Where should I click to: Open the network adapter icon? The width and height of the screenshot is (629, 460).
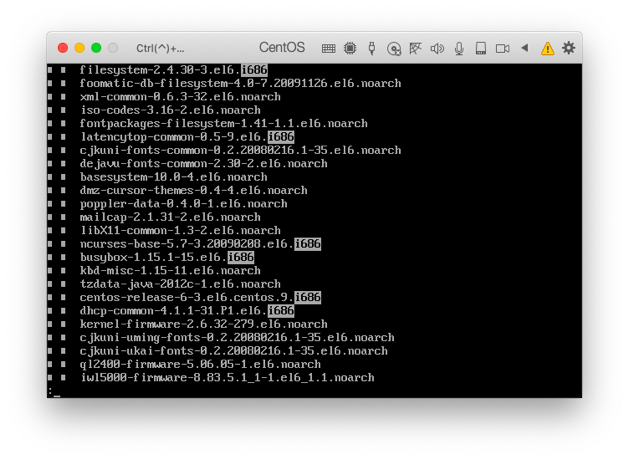415,48
